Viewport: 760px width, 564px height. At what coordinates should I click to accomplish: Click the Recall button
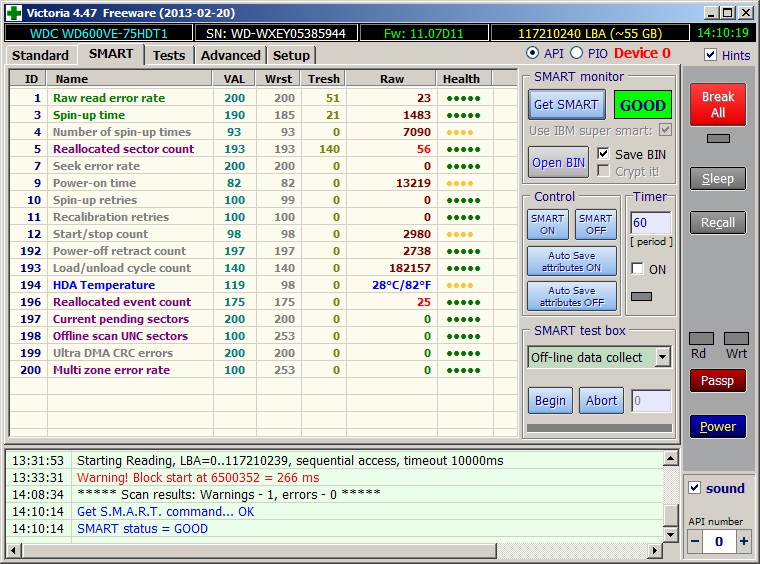pyautogui.click(x=718, y=223)
